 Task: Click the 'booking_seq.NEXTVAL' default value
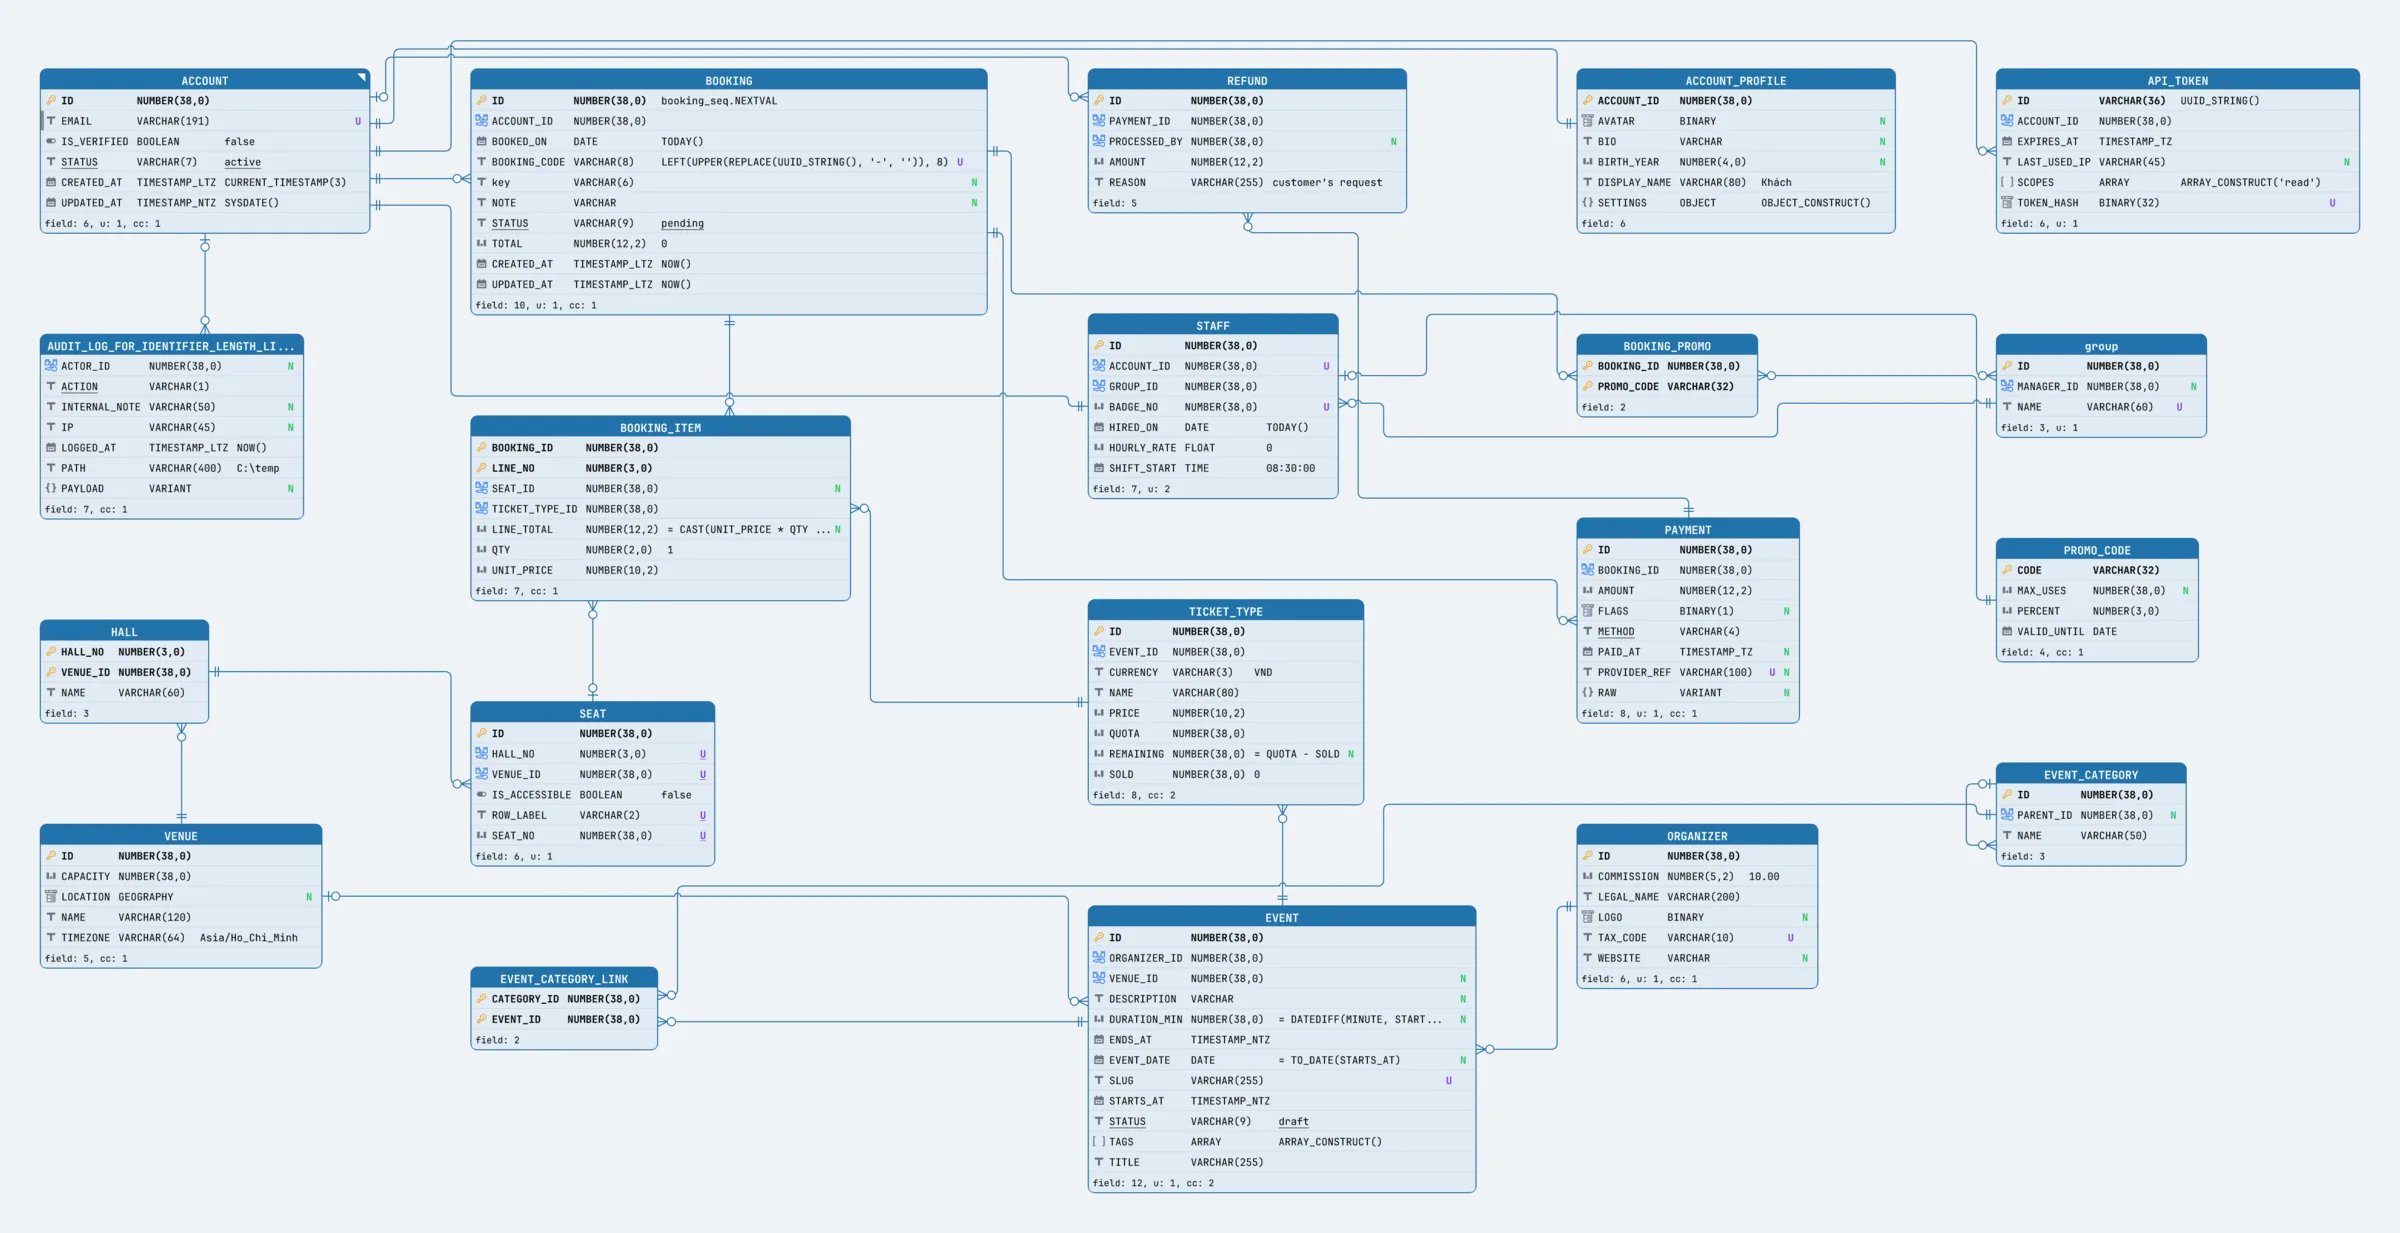719,101
